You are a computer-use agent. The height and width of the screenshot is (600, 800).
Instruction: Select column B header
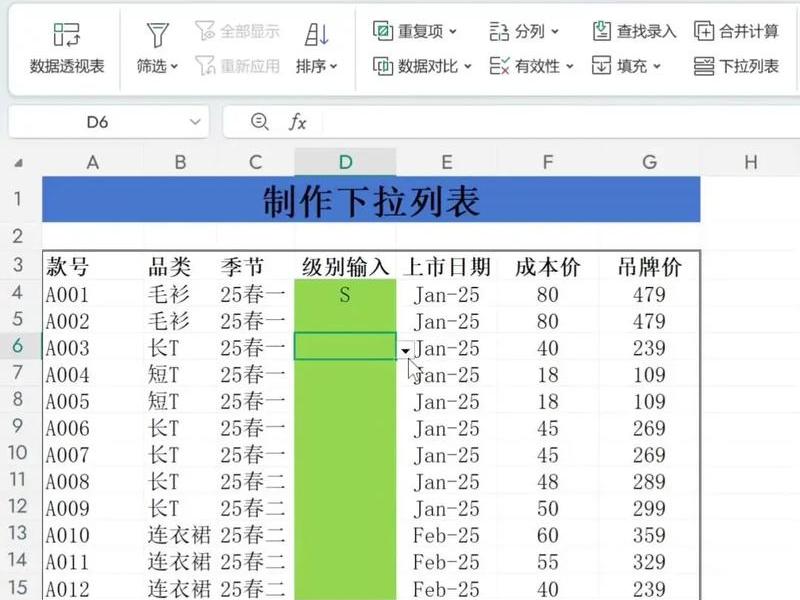tap(180, 162)
